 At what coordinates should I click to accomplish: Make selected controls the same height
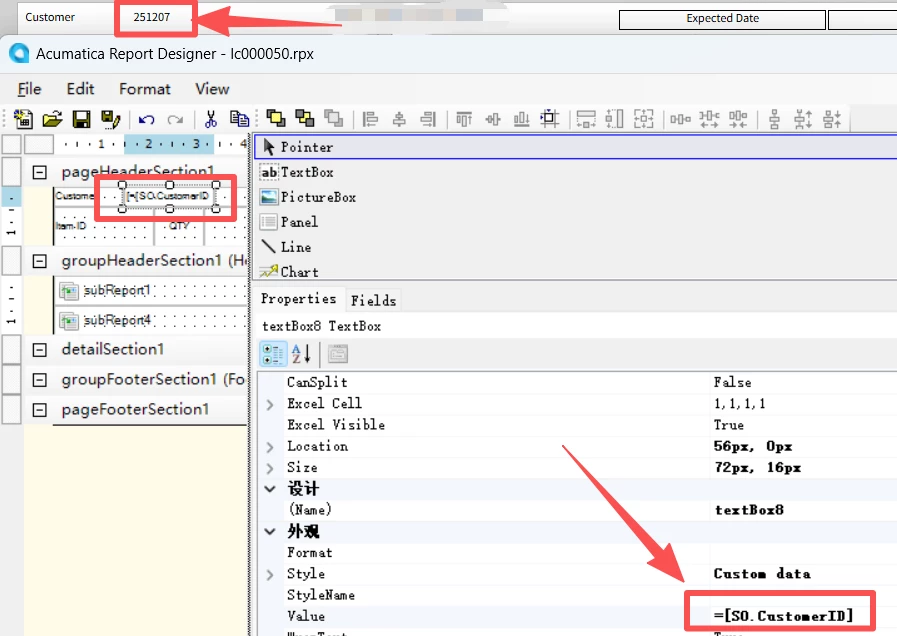click(614, 119)
